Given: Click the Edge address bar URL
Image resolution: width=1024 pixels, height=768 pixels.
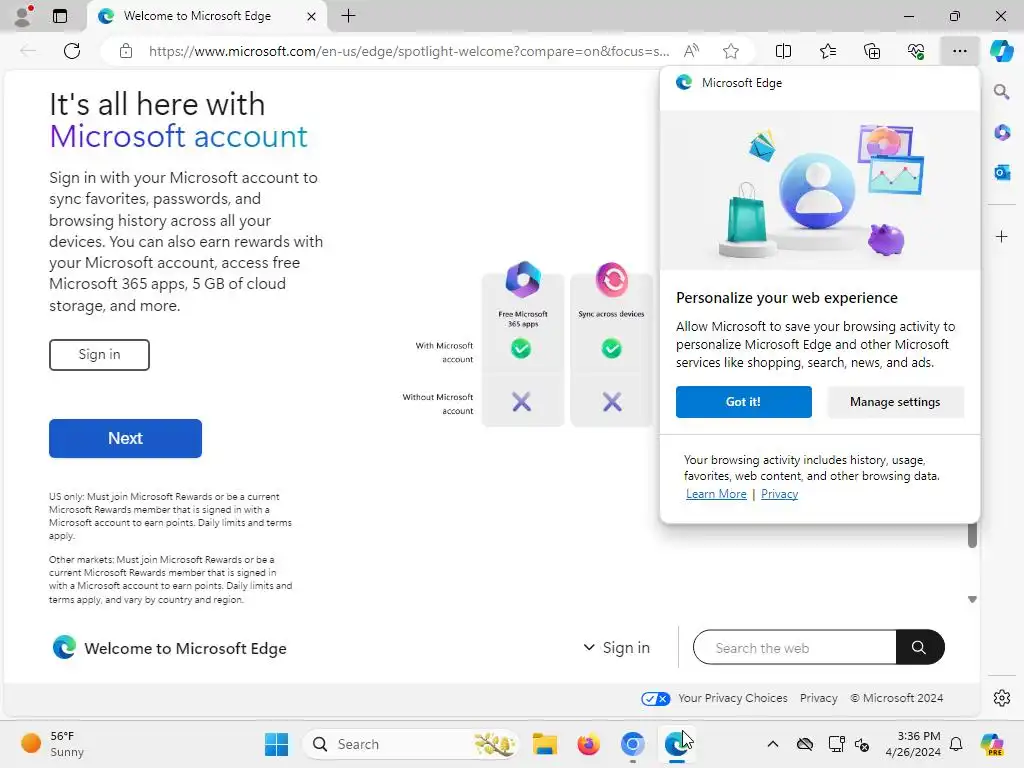Looking at the screenshot, I should pyautogui.click(x=409, y=51).
